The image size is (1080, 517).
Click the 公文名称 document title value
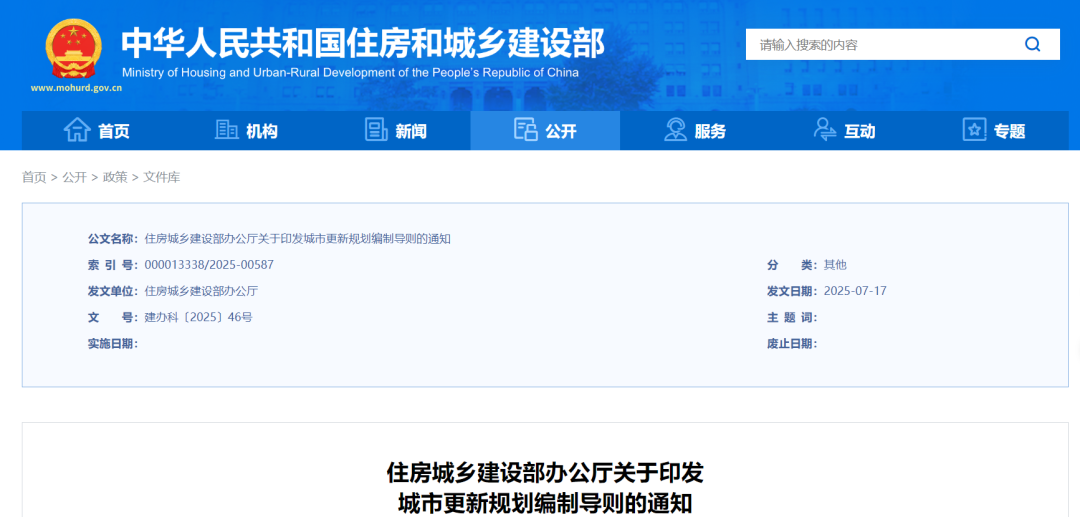[298, 239]
